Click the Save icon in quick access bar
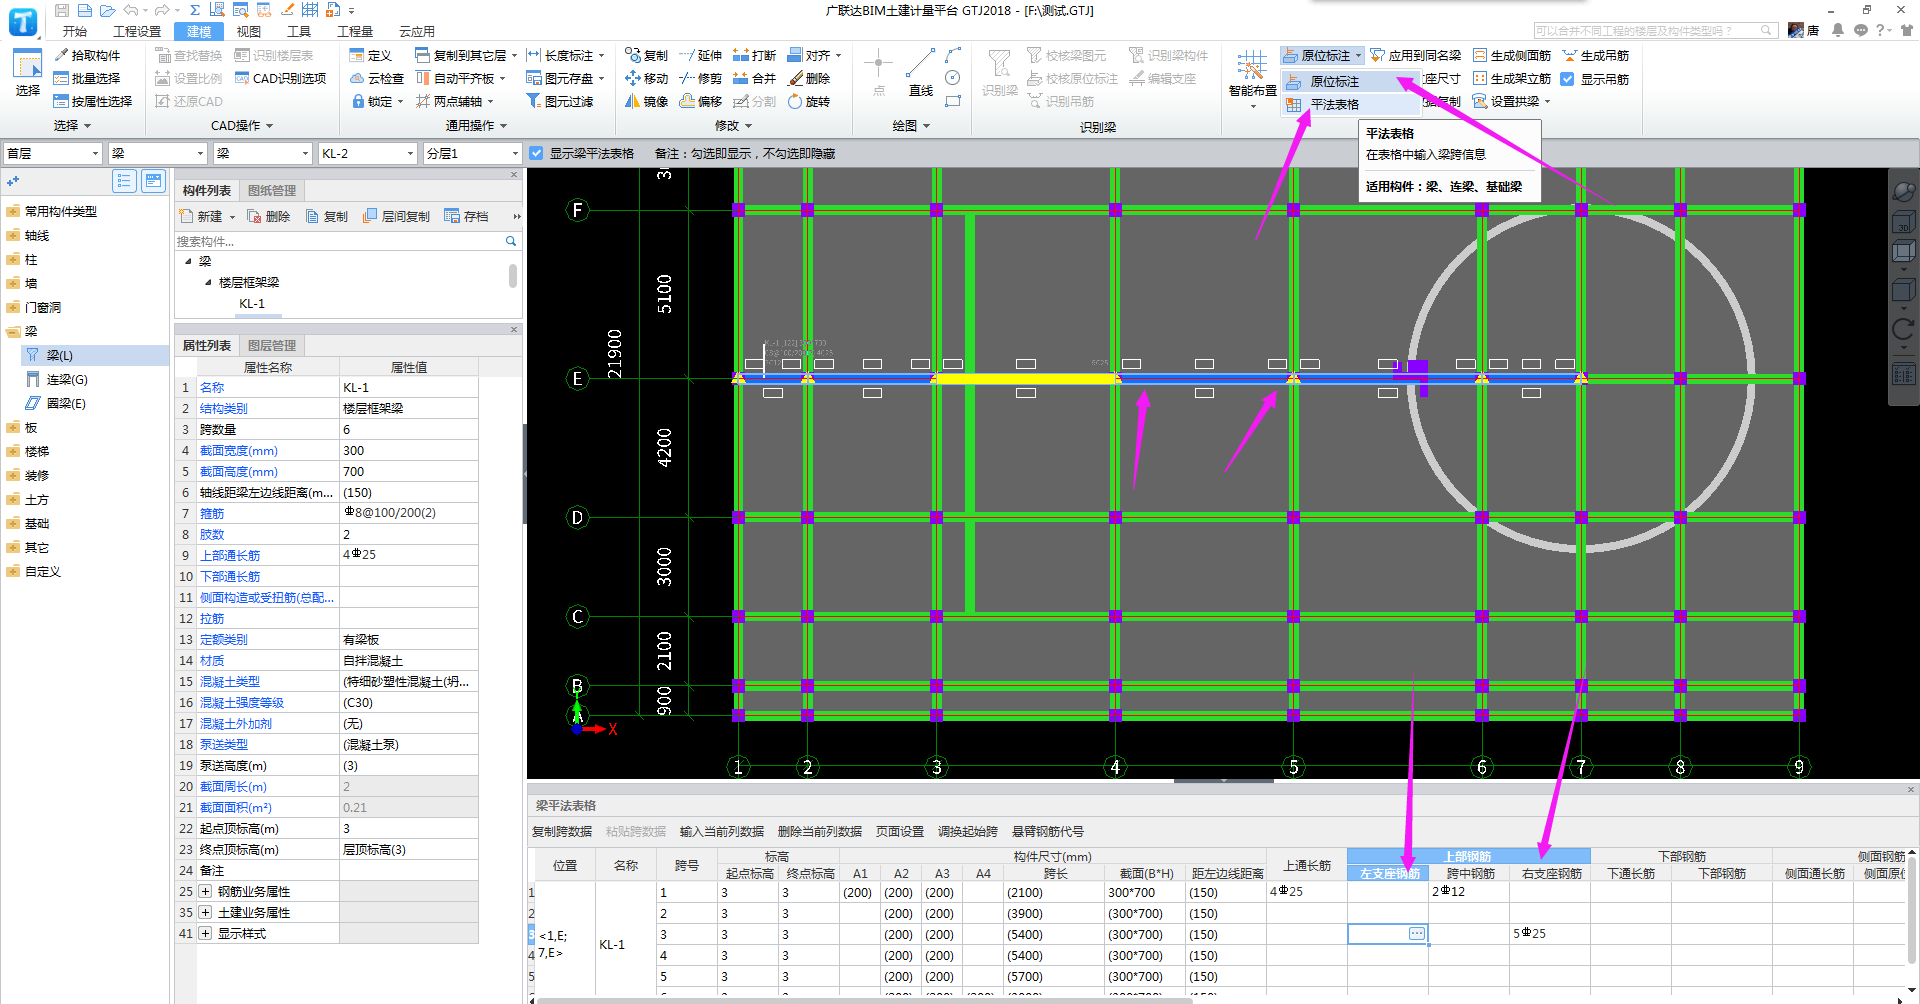Image resolution: width=1920 pixels, height=1004 pixels. tap(62, 10)
